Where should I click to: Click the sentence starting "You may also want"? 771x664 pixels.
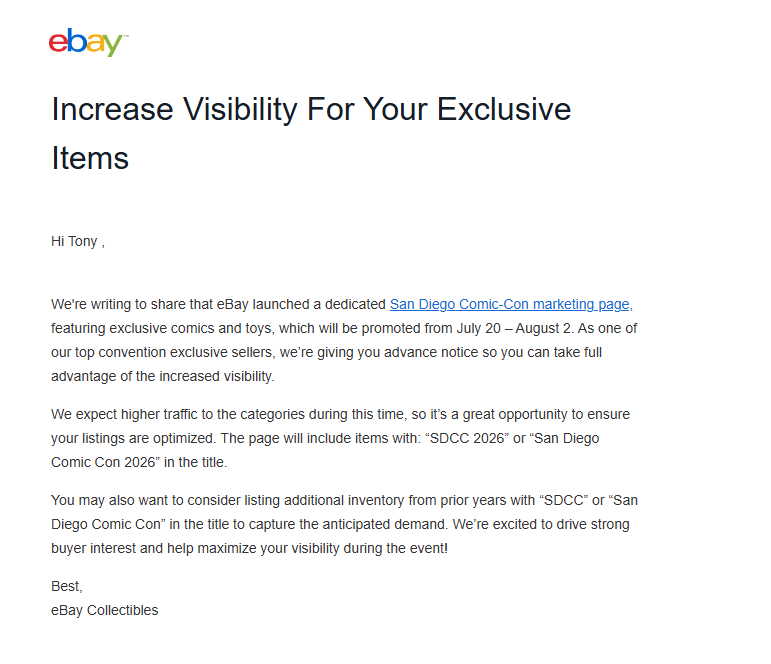click(344, 501)
